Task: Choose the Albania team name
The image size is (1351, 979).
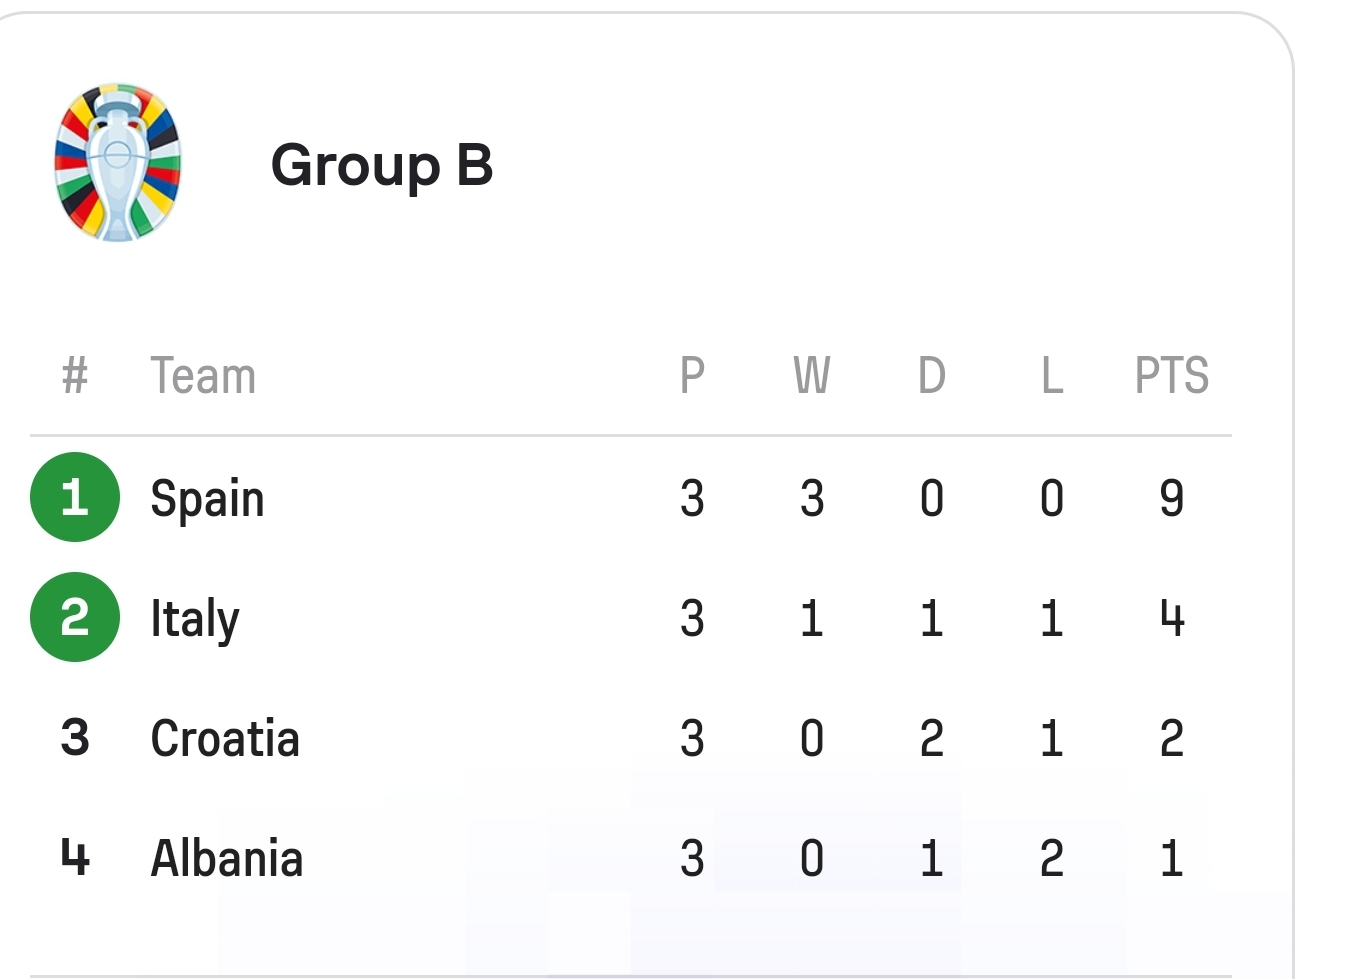Action: (x=227, y=859)
